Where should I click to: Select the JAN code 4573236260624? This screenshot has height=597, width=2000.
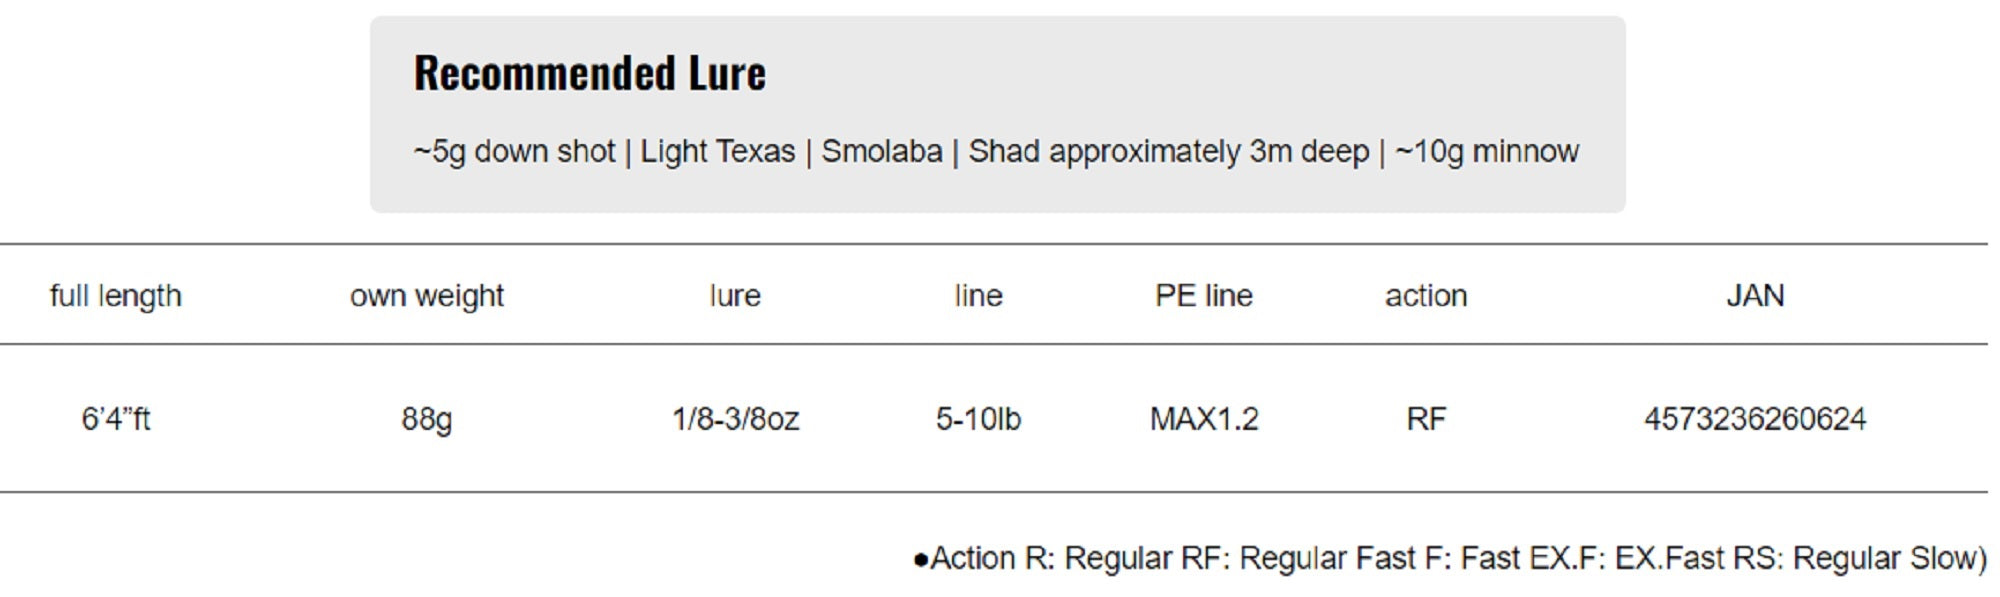pos(1755,418)
